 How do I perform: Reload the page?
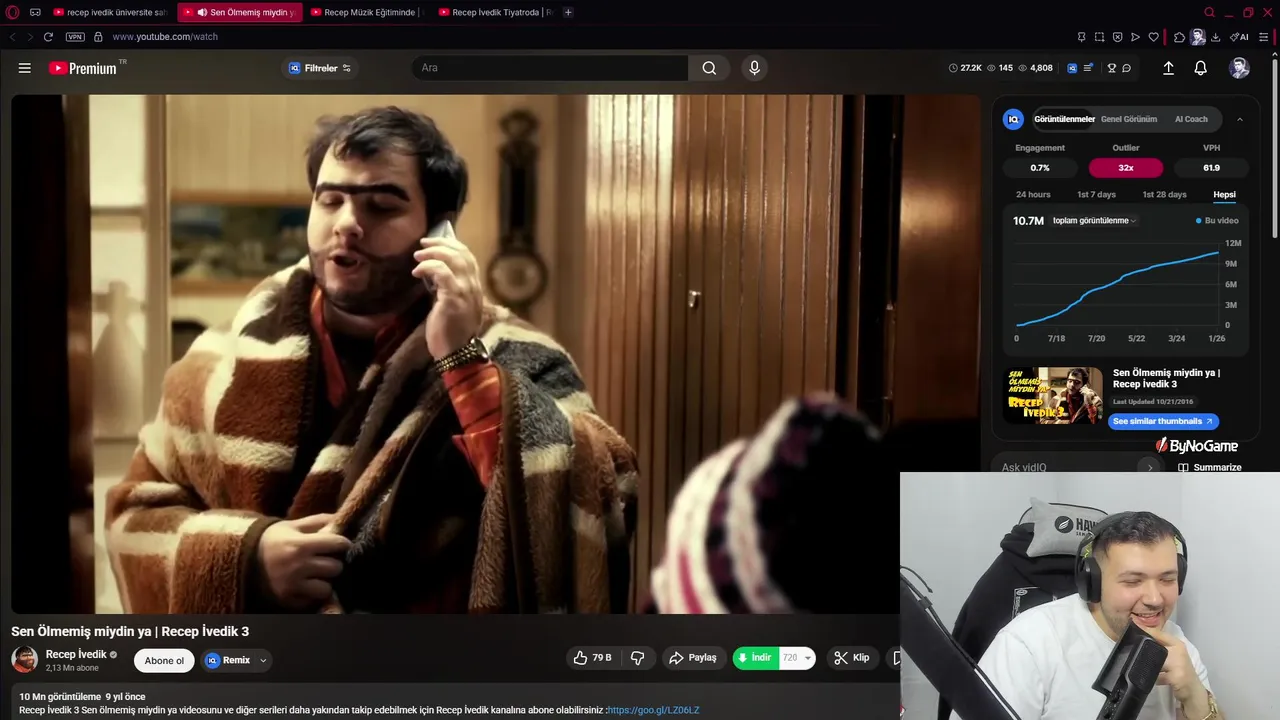coord(48,37)
